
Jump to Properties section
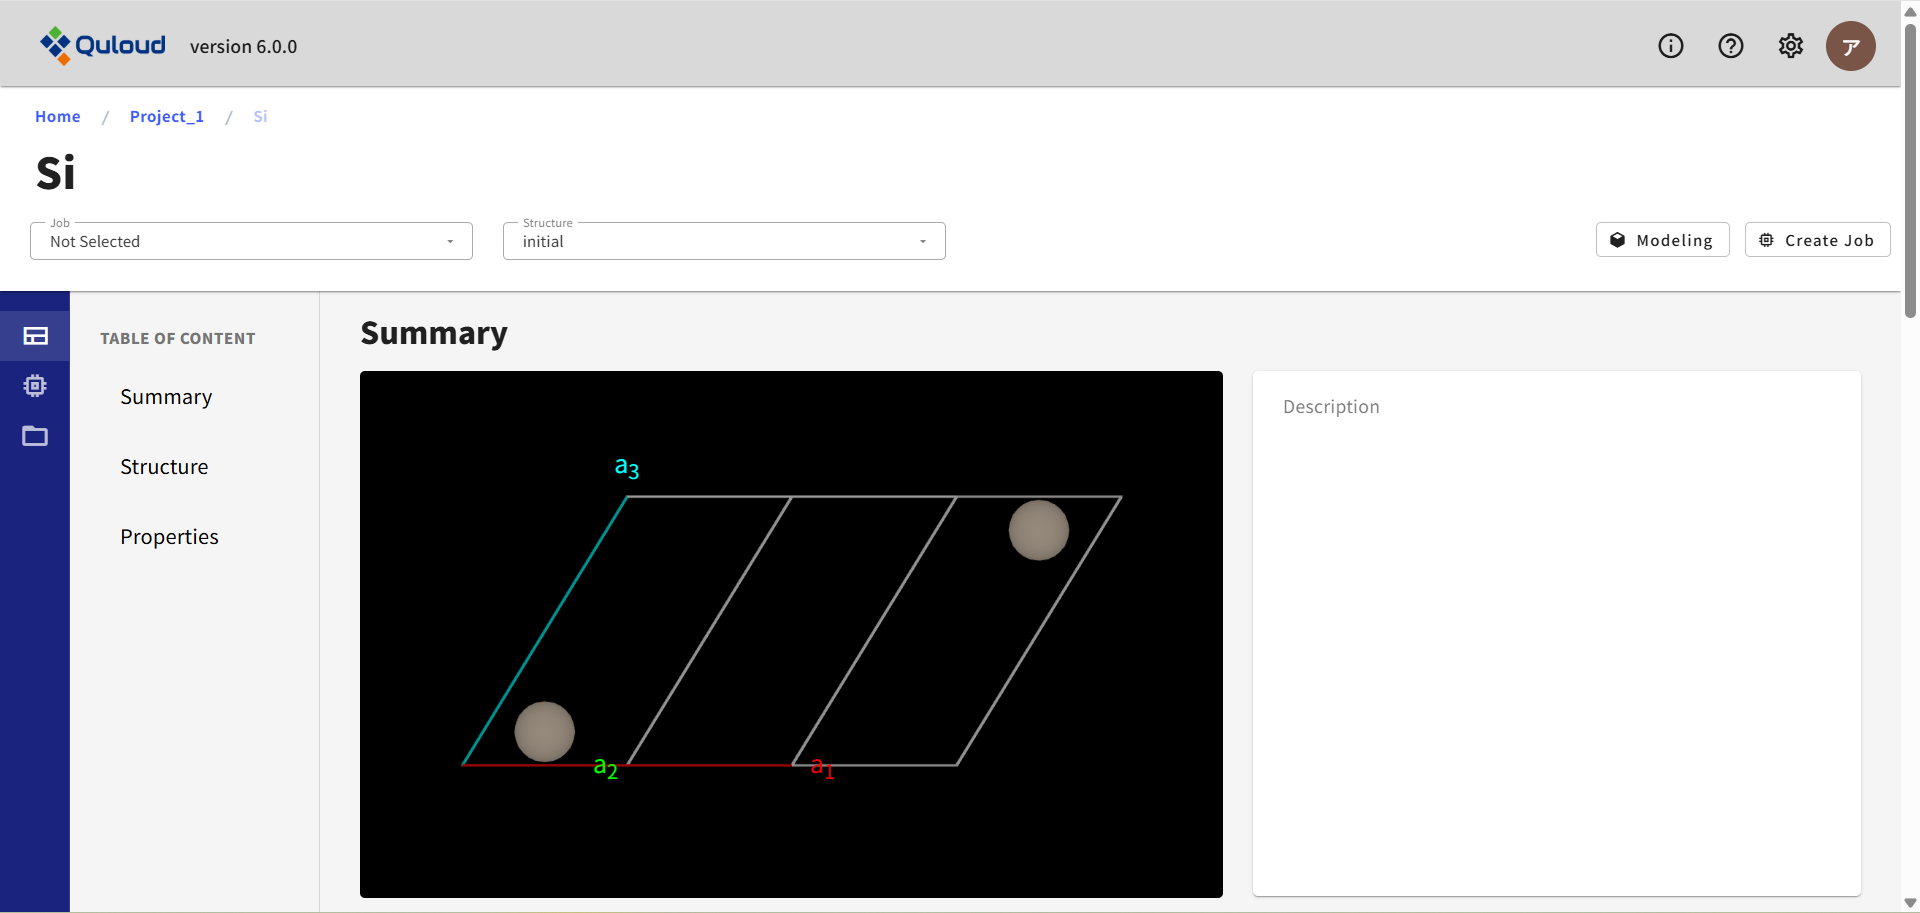[x=169, y=537]
